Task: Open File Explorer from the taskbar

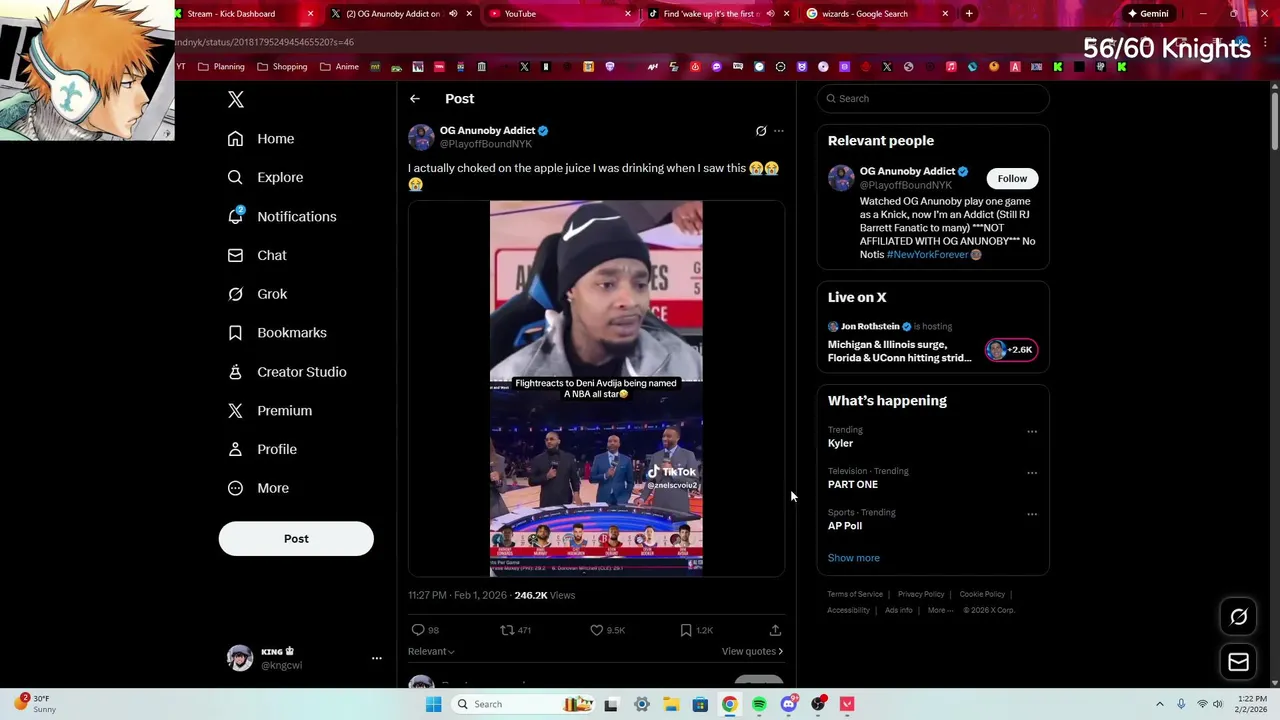Action: click(671, 705)
